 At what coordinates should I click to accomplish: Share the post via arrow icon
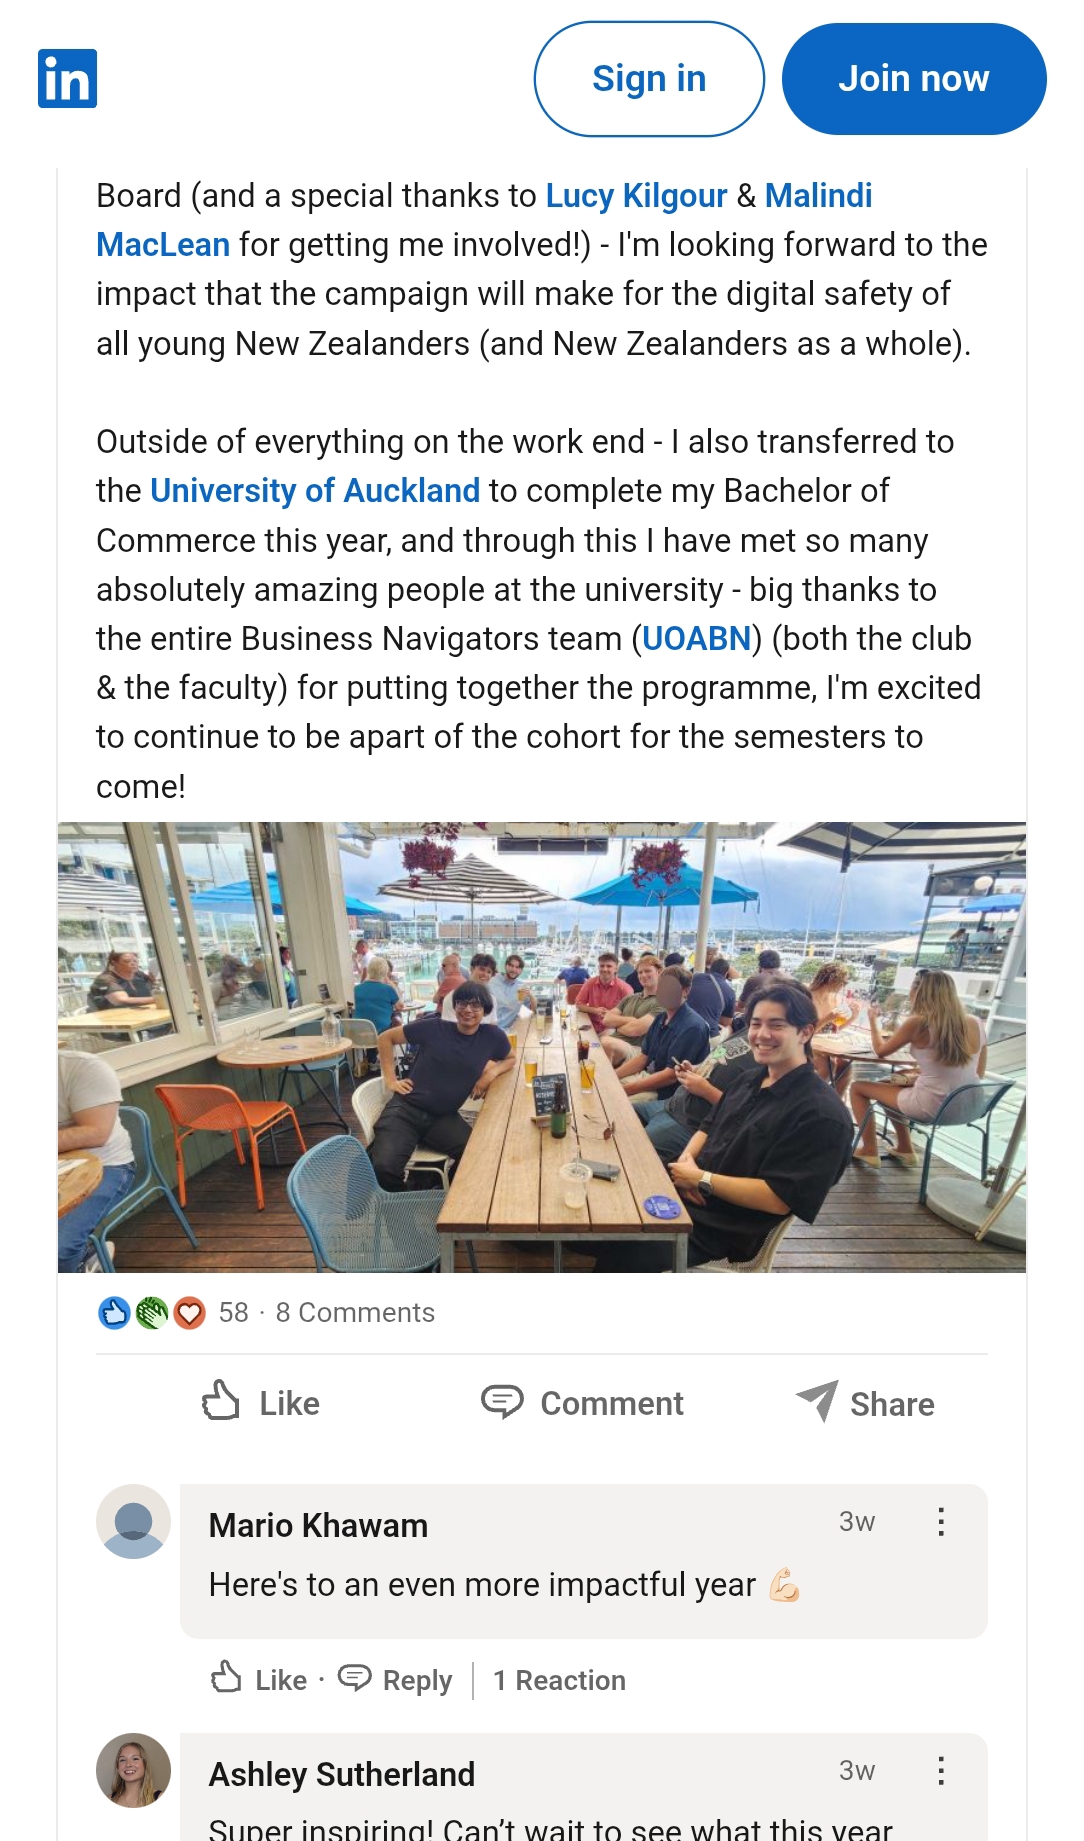click(818, 1401)
